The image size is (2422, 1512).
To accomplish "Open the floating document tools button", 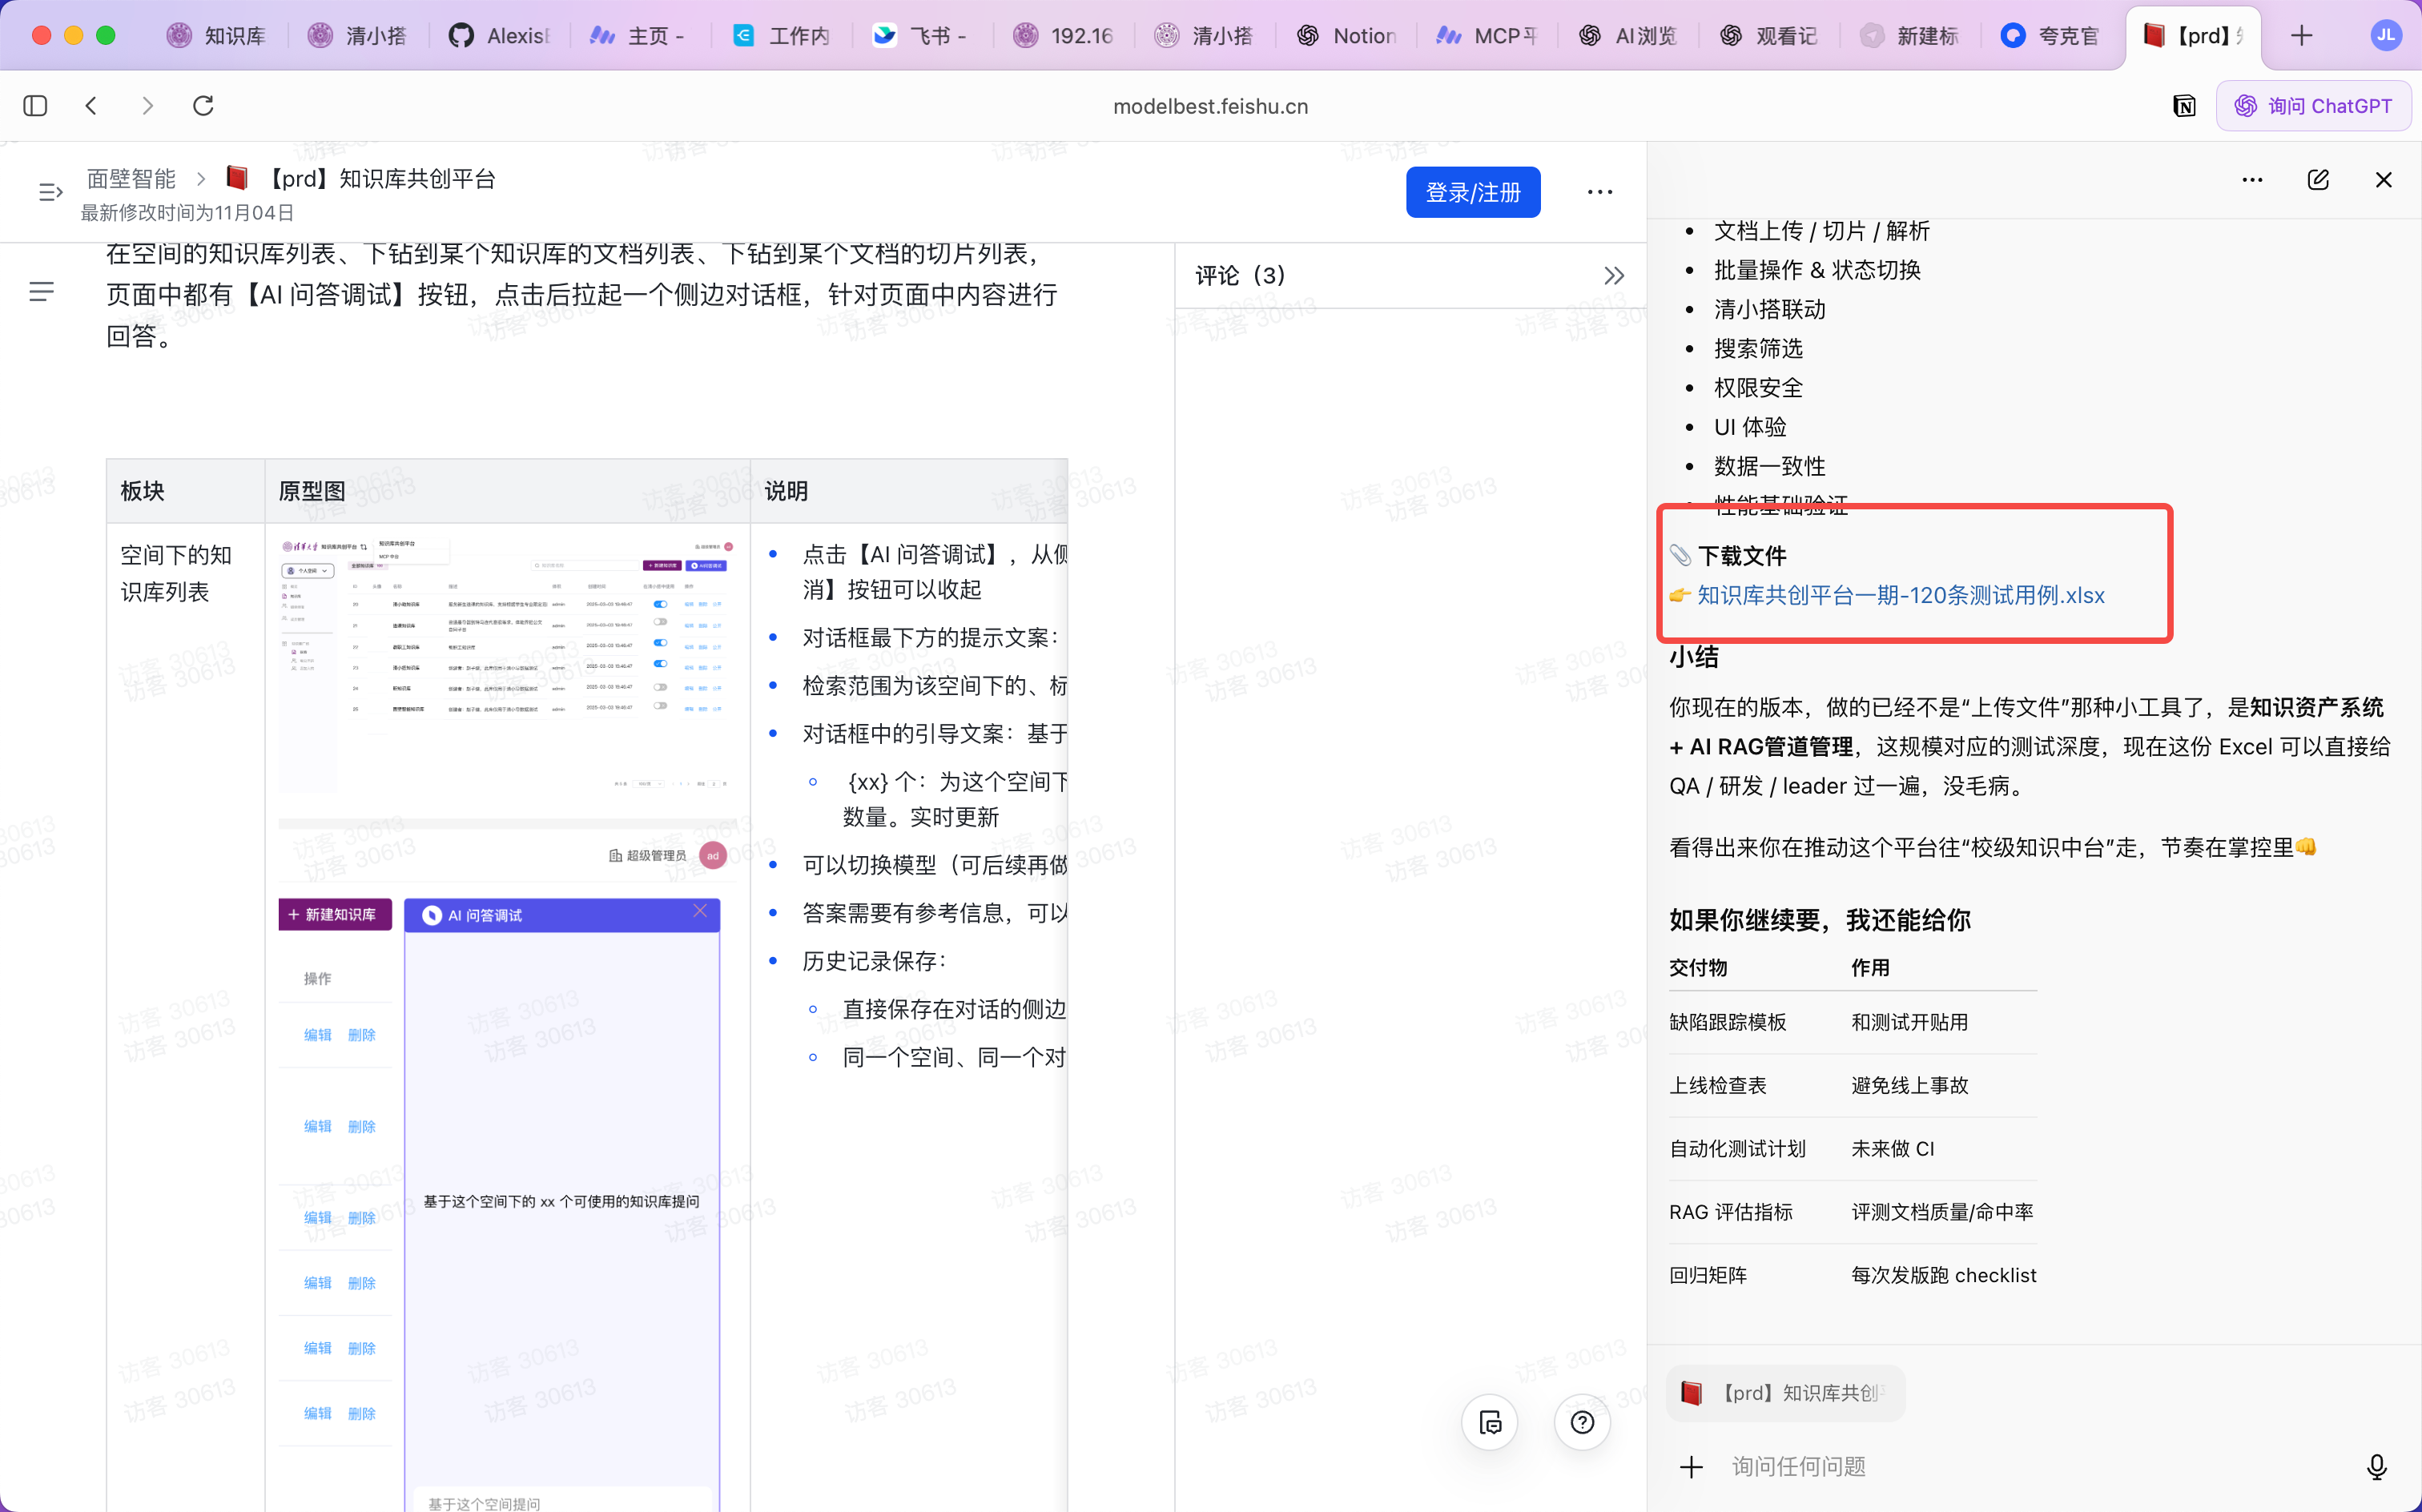I will (x=1490, y=1422).
